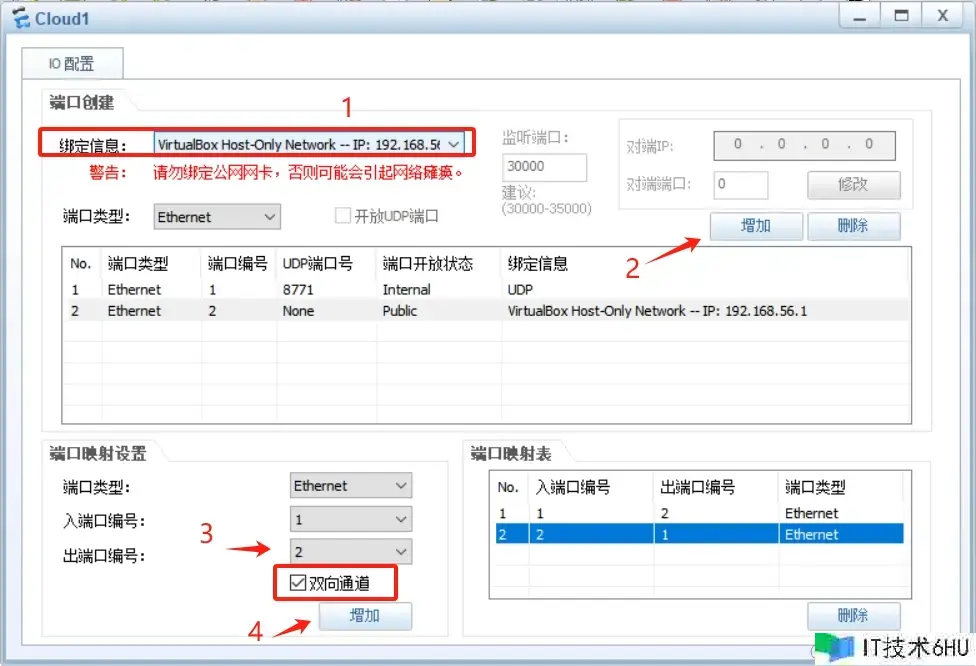
Task: Open the 出端口编号 dropdown
Action: pos(401,551)
